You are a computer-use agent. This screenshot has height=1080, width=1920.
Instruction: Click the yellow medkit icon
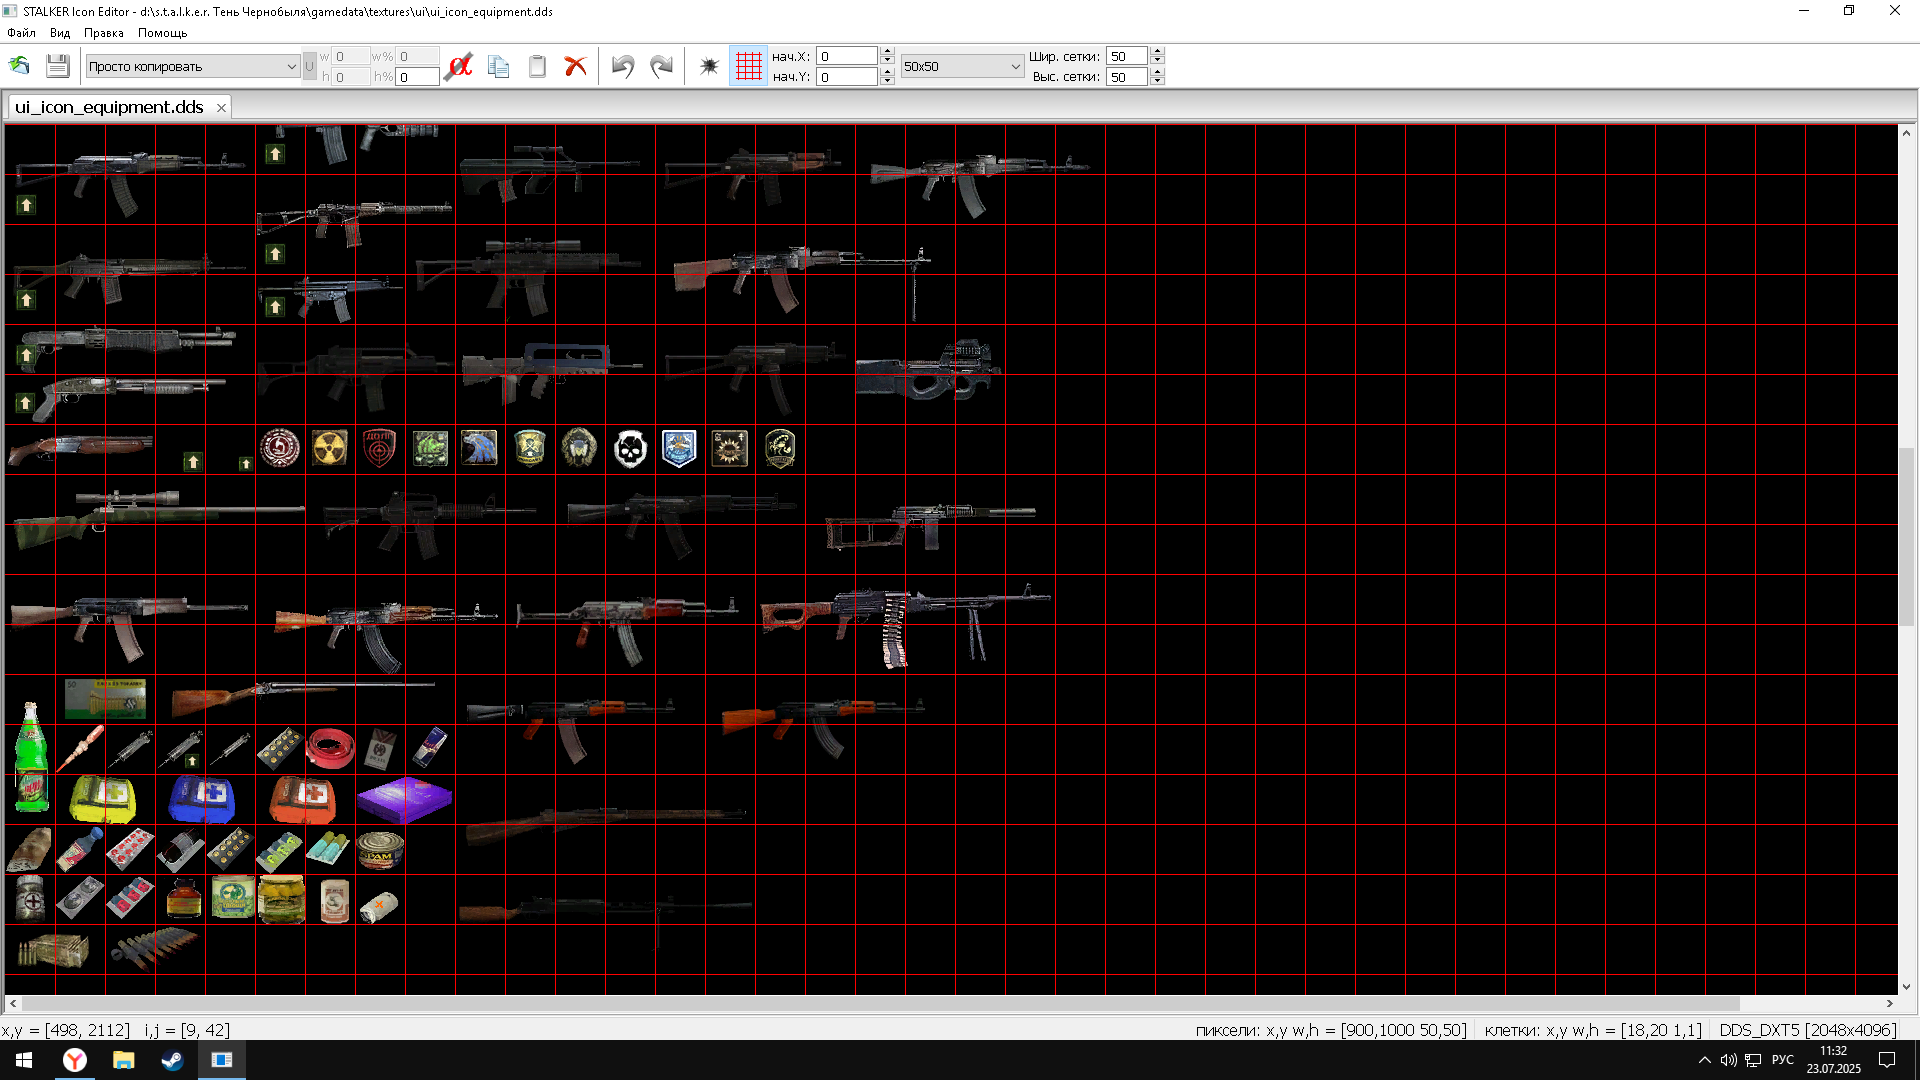point(103,800)
